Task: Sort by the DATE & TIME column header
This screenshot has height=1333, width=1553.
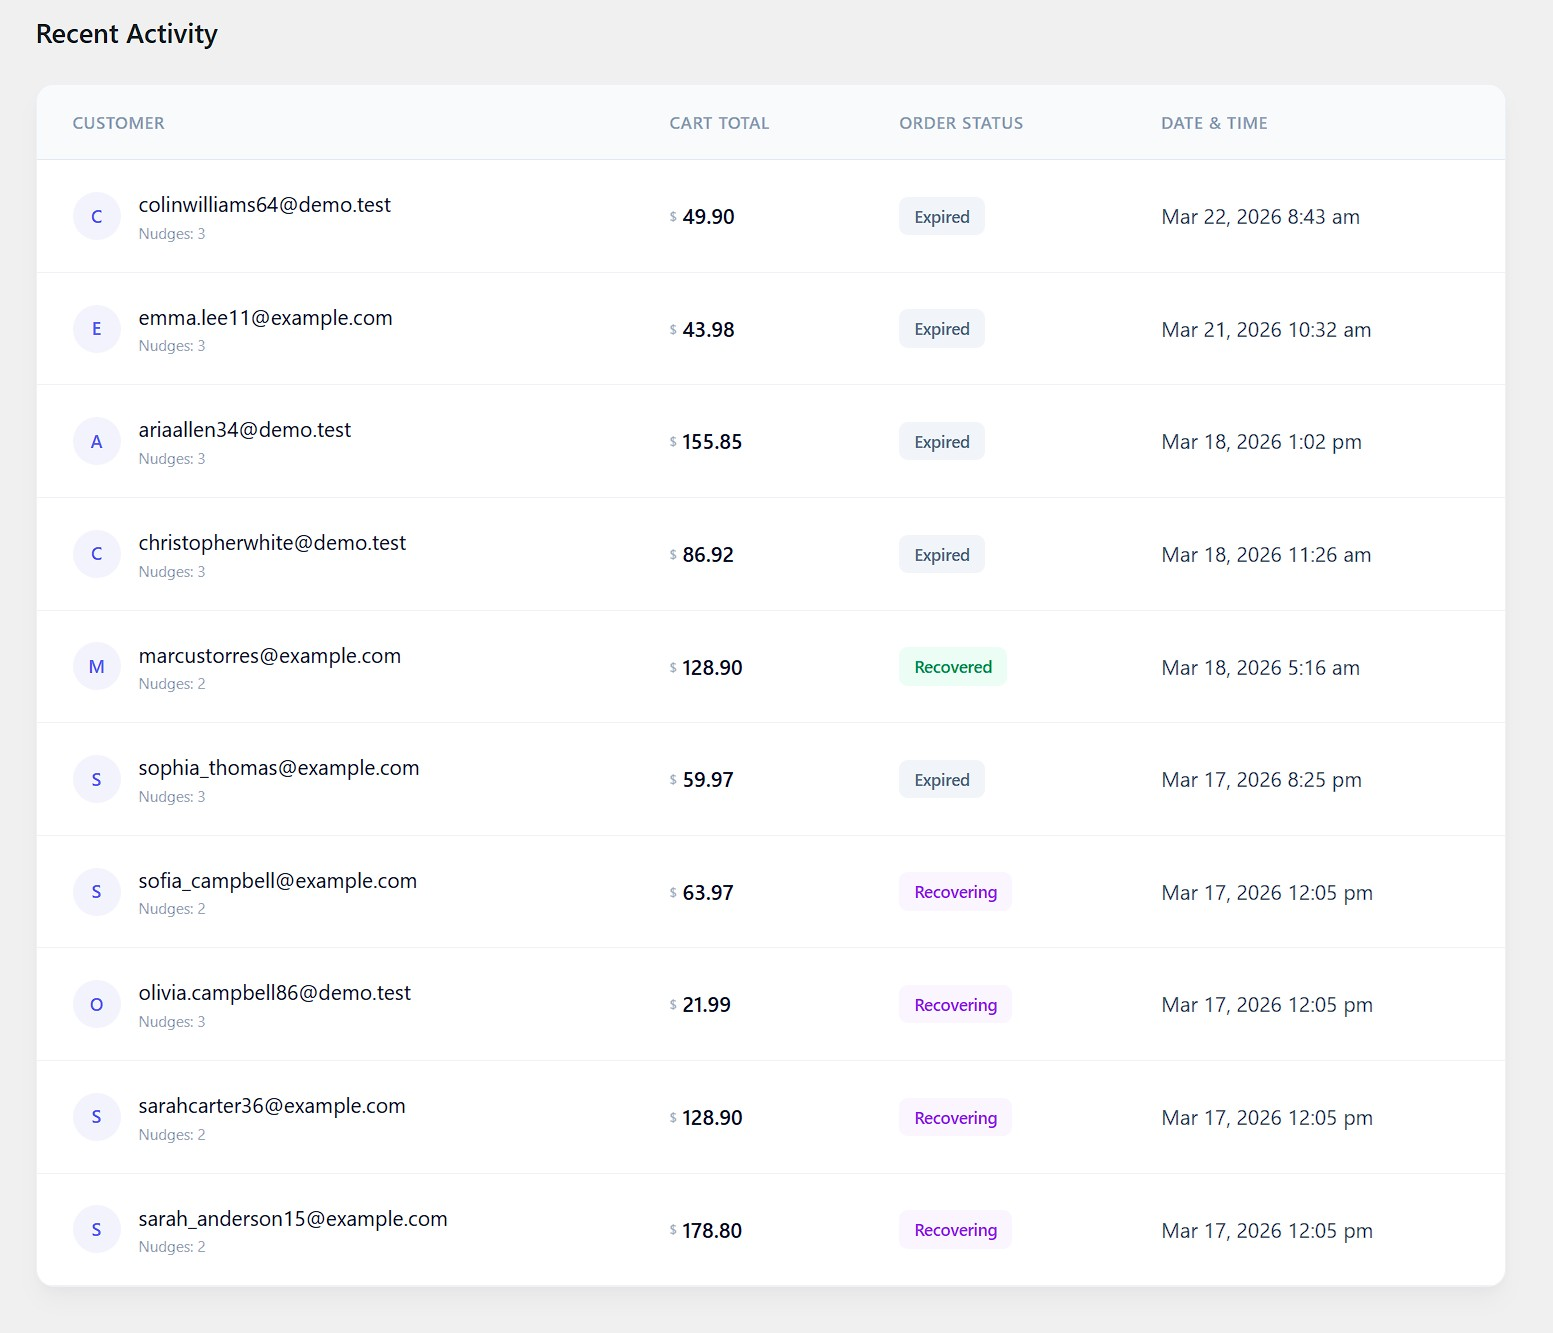Action: tap(1213, 122)
